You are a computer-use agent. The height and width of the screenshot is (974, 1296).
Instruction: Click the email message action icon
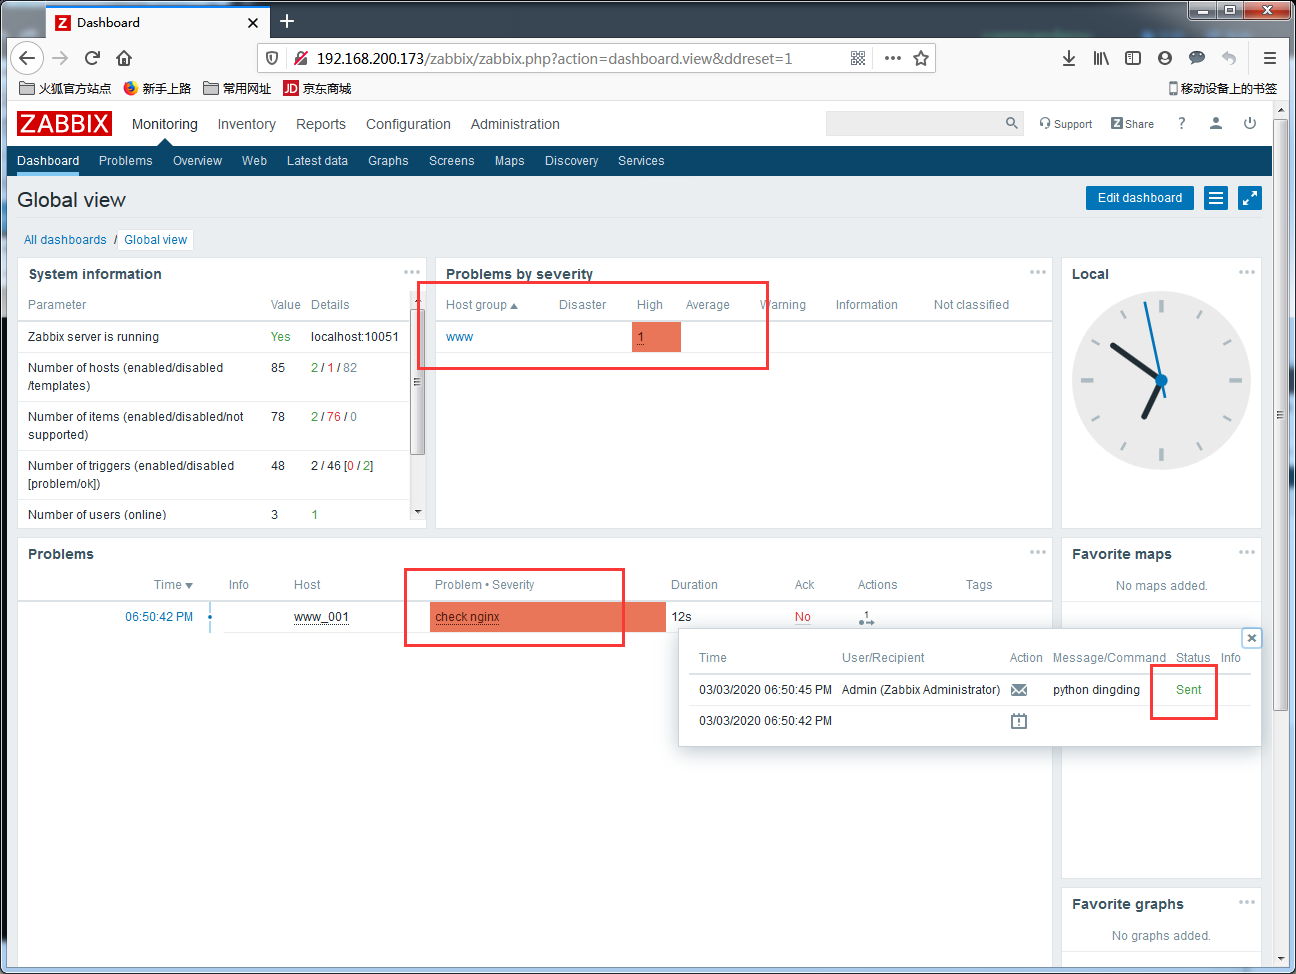coord(1019,690)
